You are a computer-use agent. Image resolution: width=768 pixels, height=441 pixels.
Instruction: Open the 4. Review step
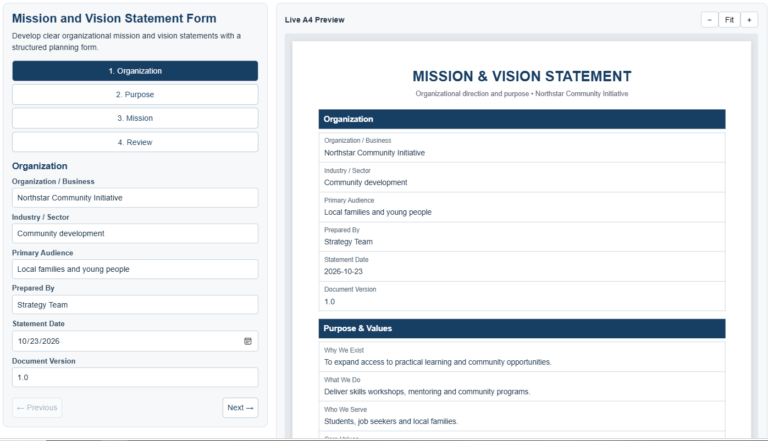(x=135, y=142)
